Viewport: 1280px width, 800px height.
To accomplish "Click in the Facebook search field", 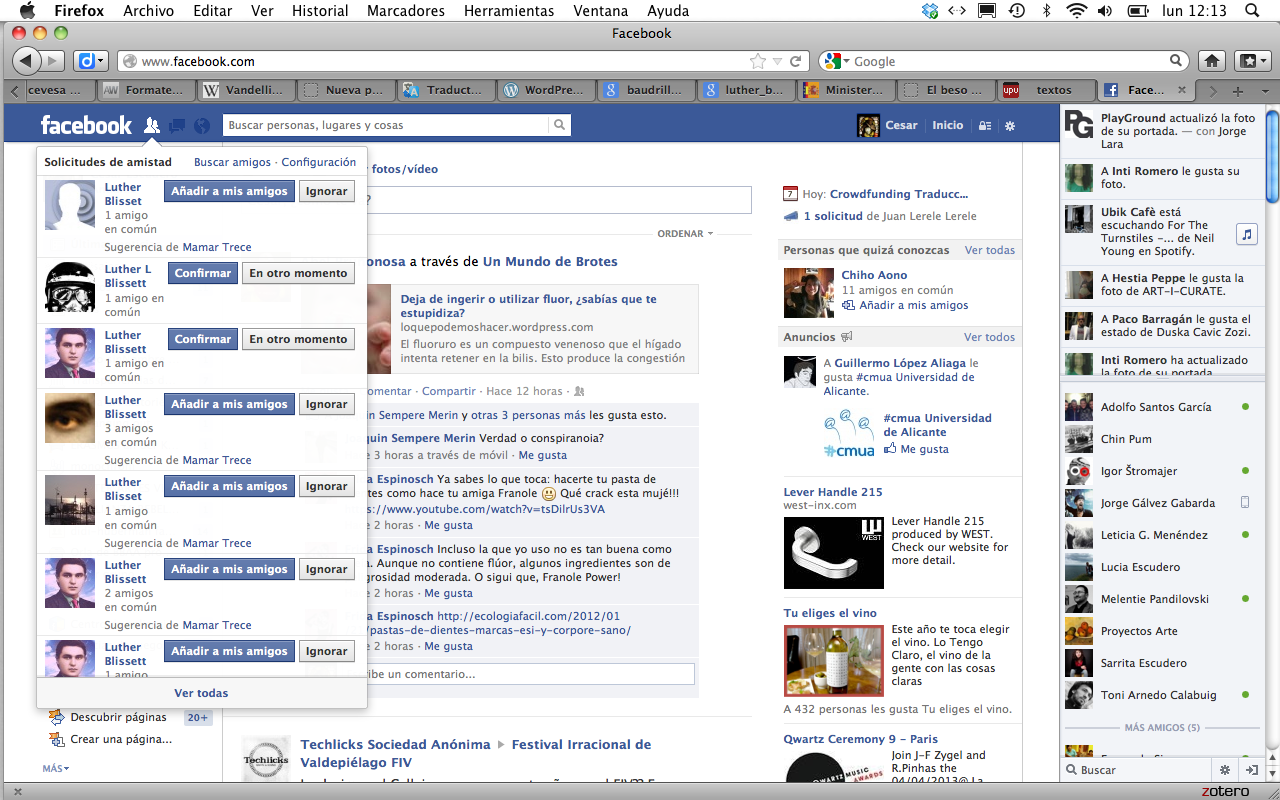I will pos(385,126).
